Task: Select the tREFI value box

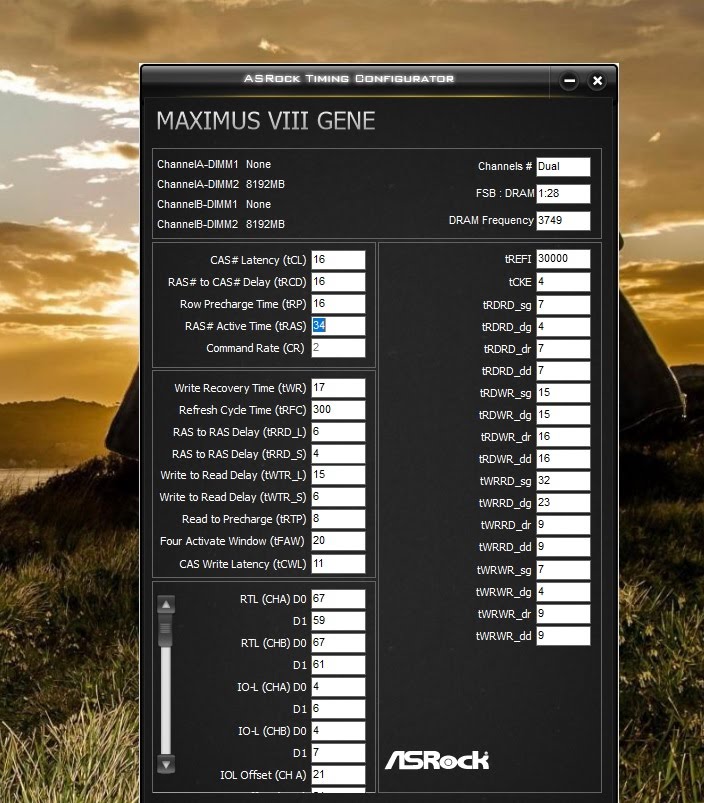Action: [563, 259]
